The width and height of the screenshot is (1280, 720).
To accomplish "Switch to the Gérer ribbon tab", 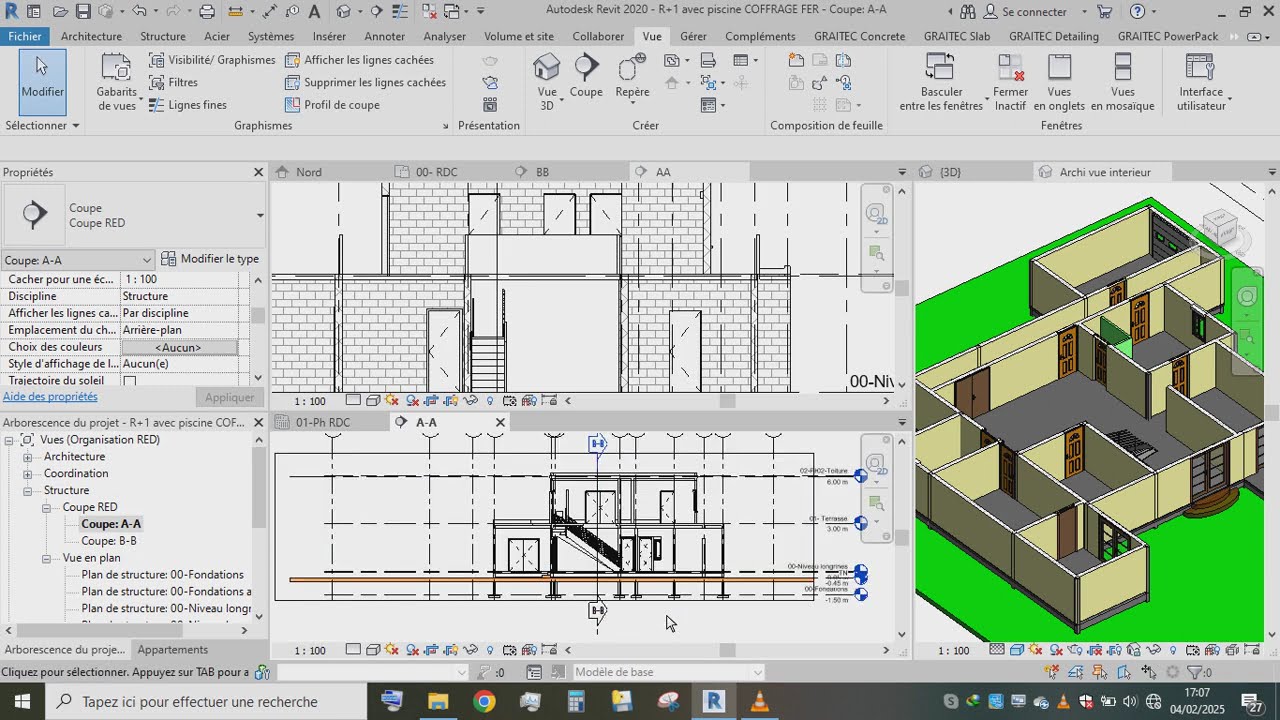I will [x=693, y=36].
